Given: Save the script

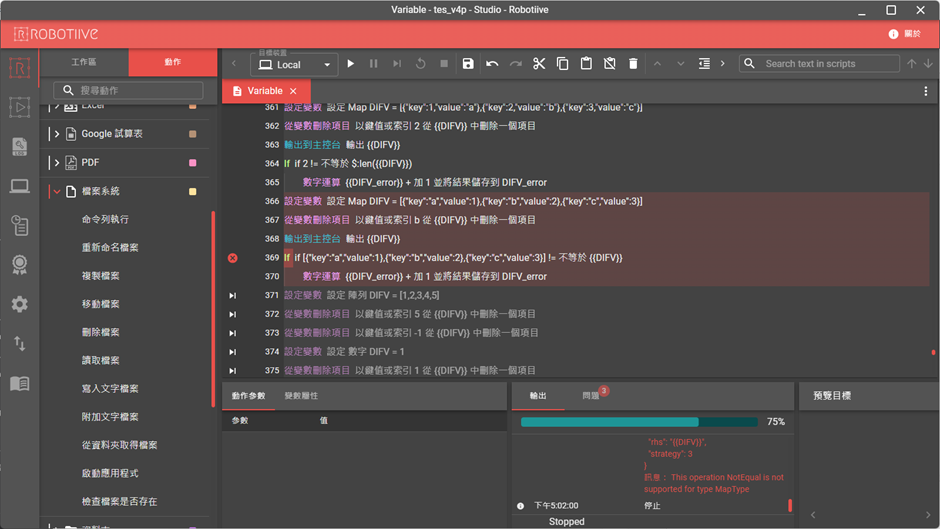Looking at the screenshot, I should (468, 64).
